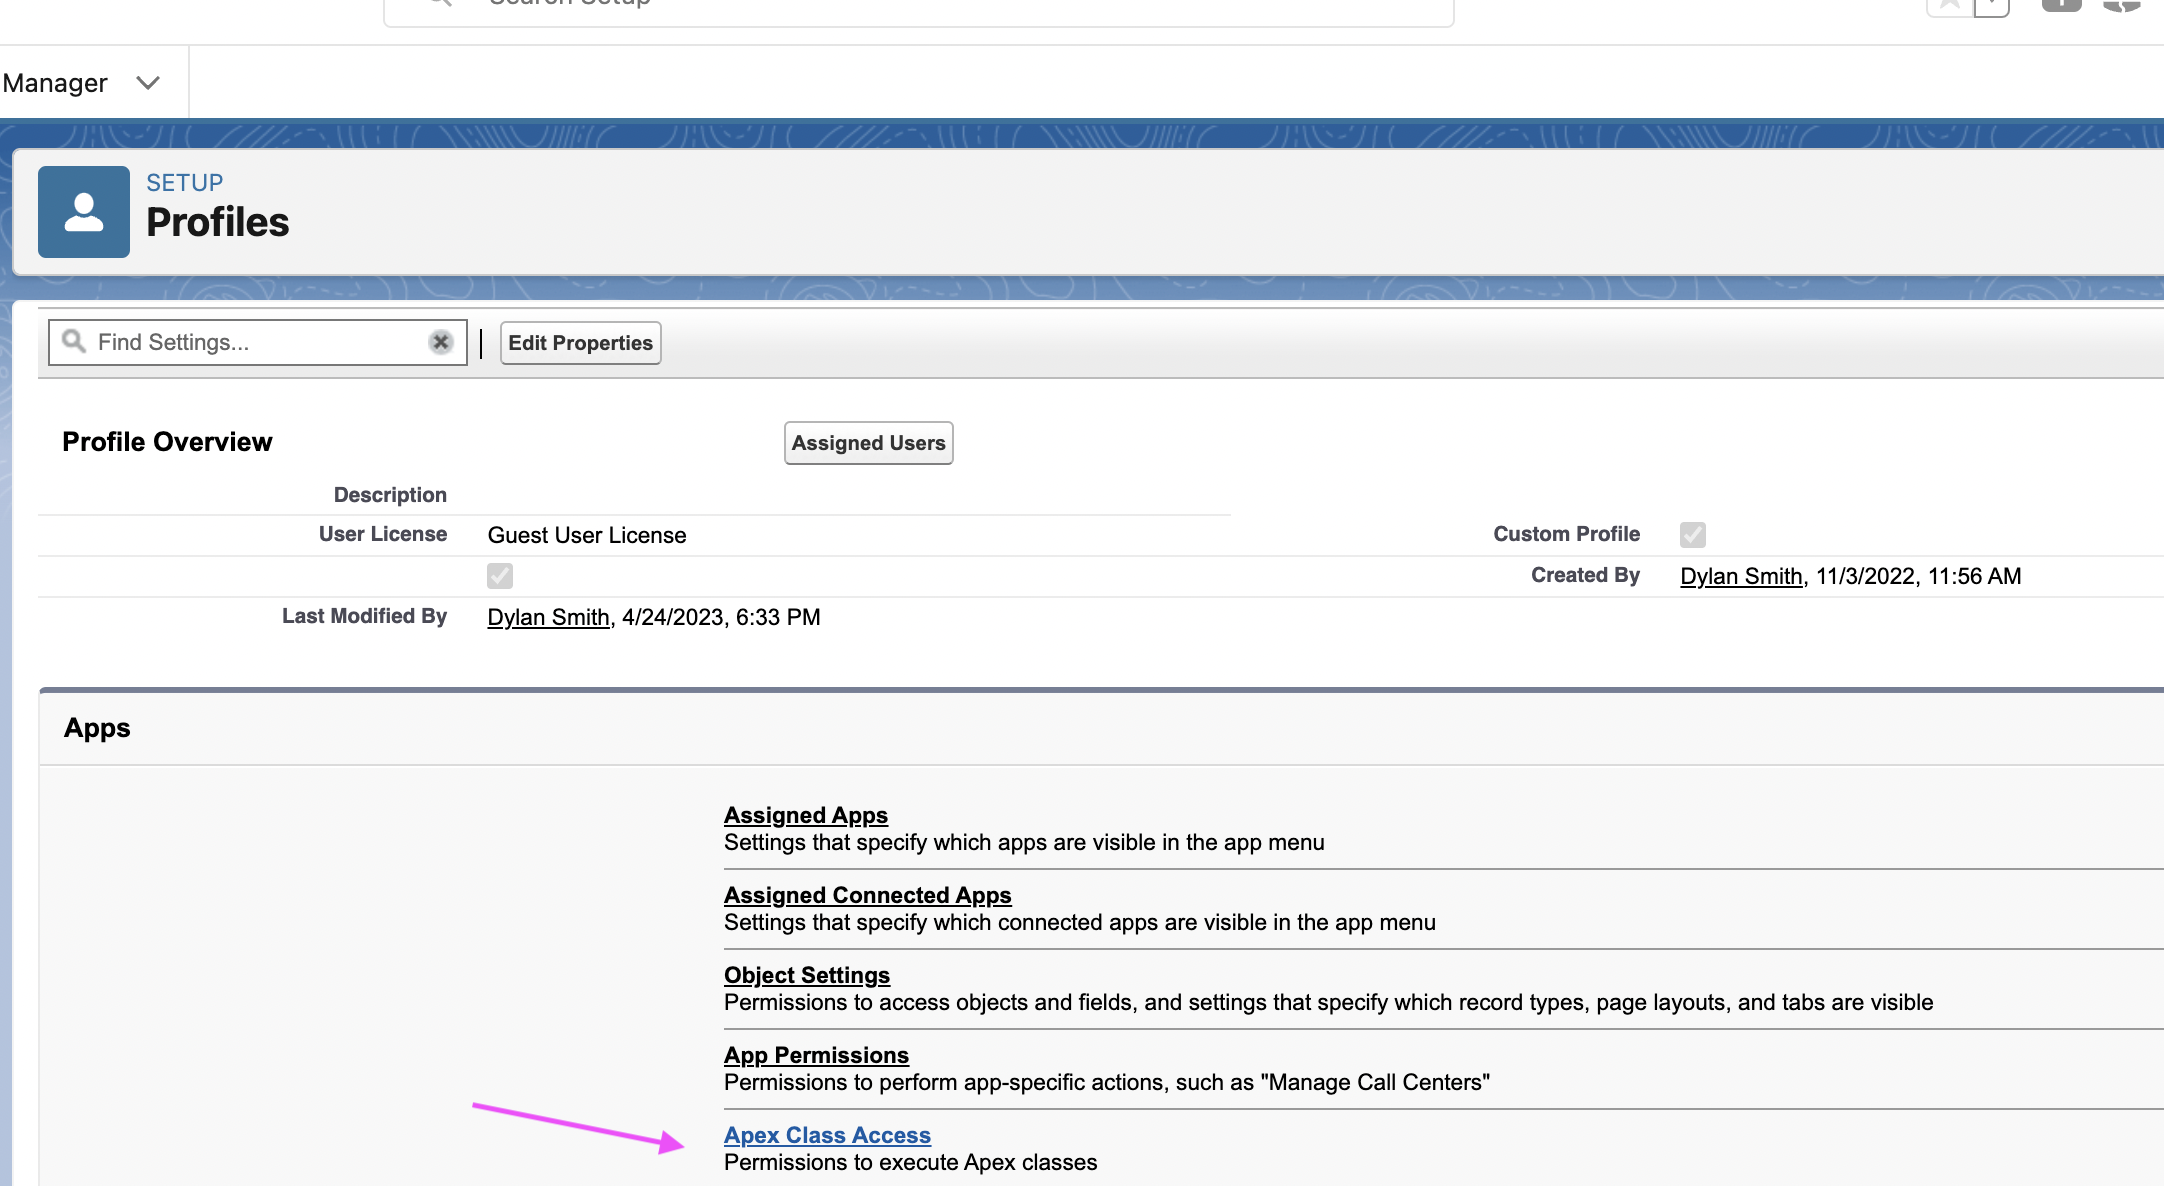Open Assigned Connected Apps settings
The image size is (2164, 1186).
[867, 895]
